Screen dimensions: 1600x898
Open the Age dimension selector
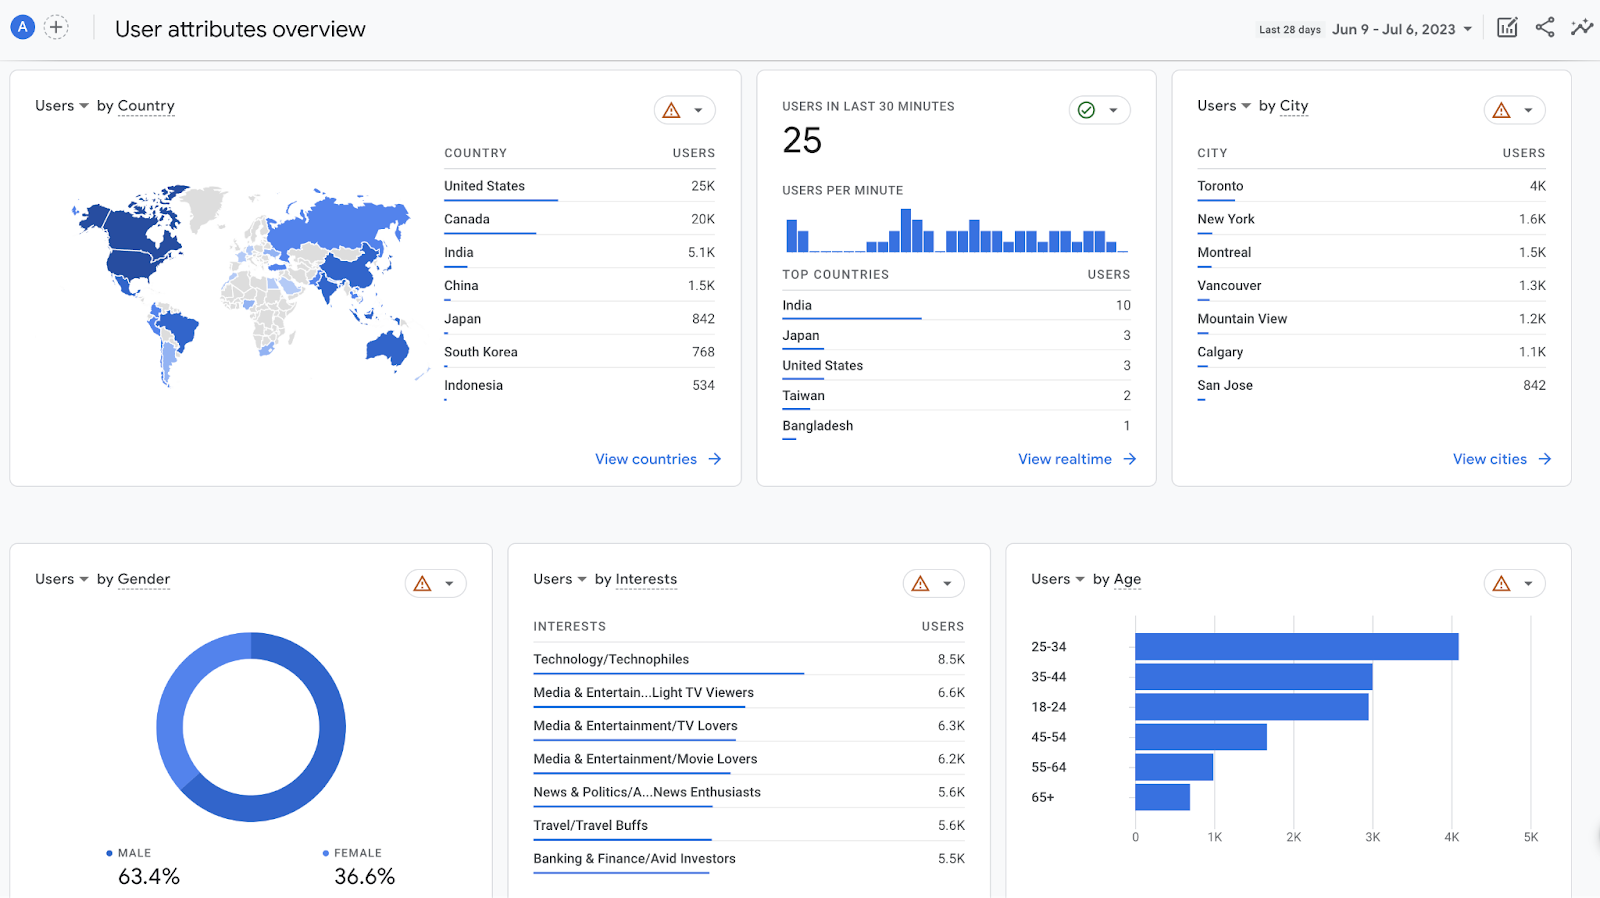pyautogui.click(x=1127, y=579)
